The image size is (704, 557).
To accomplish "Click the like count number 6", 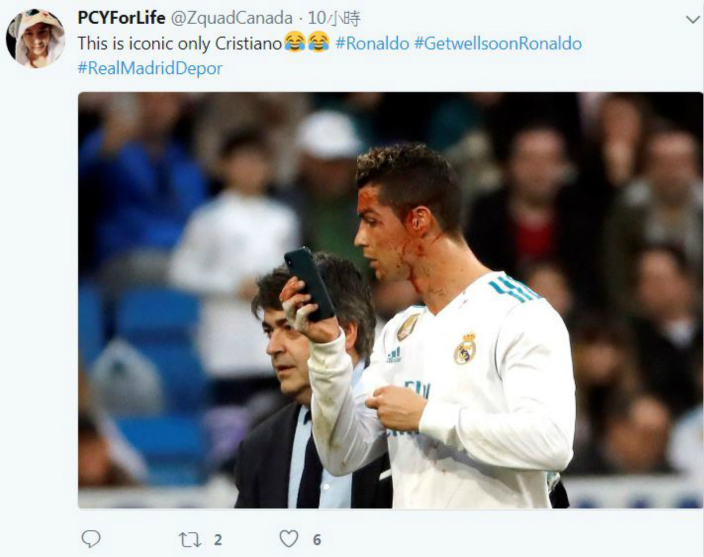I will pyautogui.click(x=317, y=539).
